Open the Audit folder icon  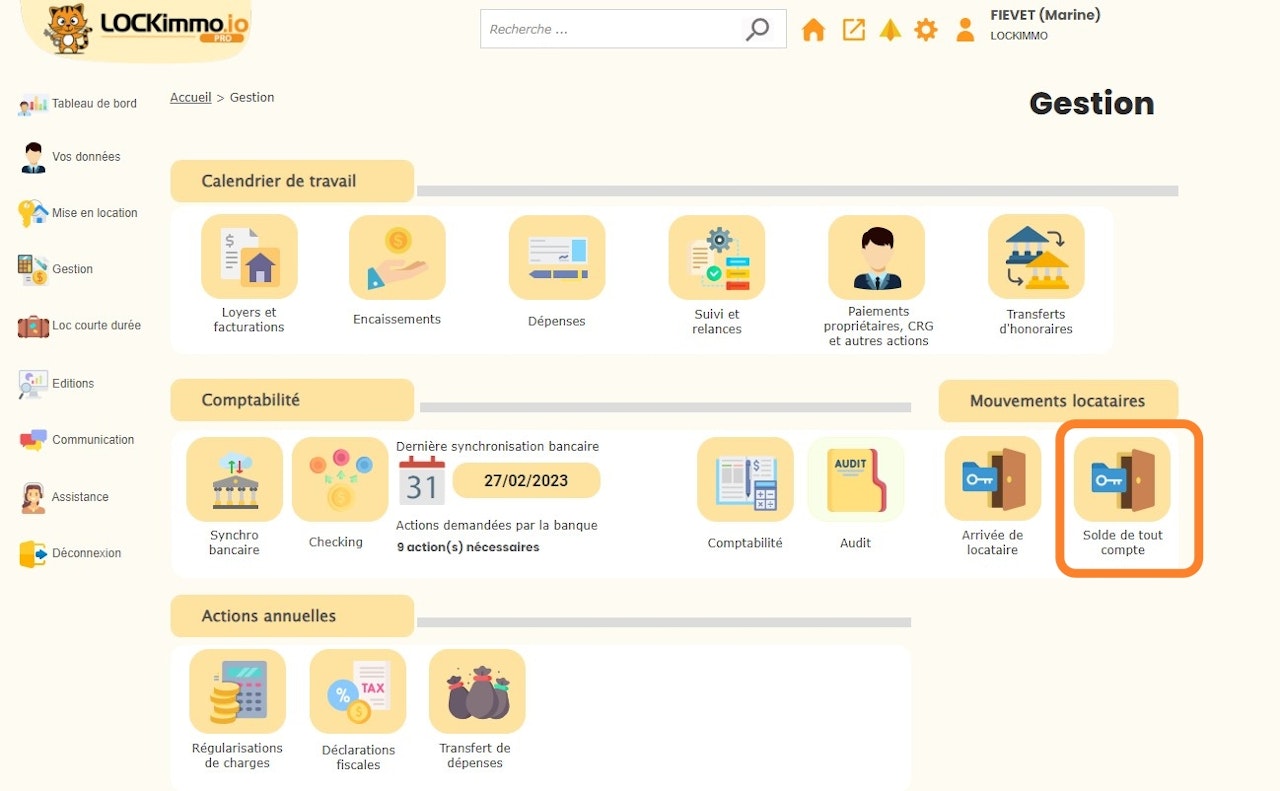tap(855, 479)
